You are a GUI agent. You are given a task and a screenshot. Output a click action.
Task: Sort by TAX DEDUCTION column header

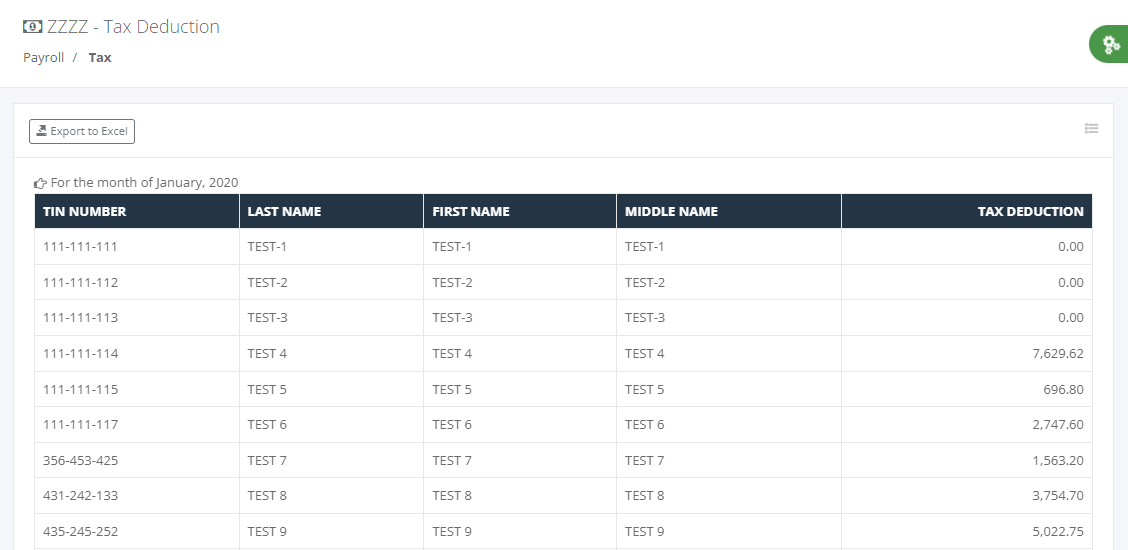click(x=967, y=211)
